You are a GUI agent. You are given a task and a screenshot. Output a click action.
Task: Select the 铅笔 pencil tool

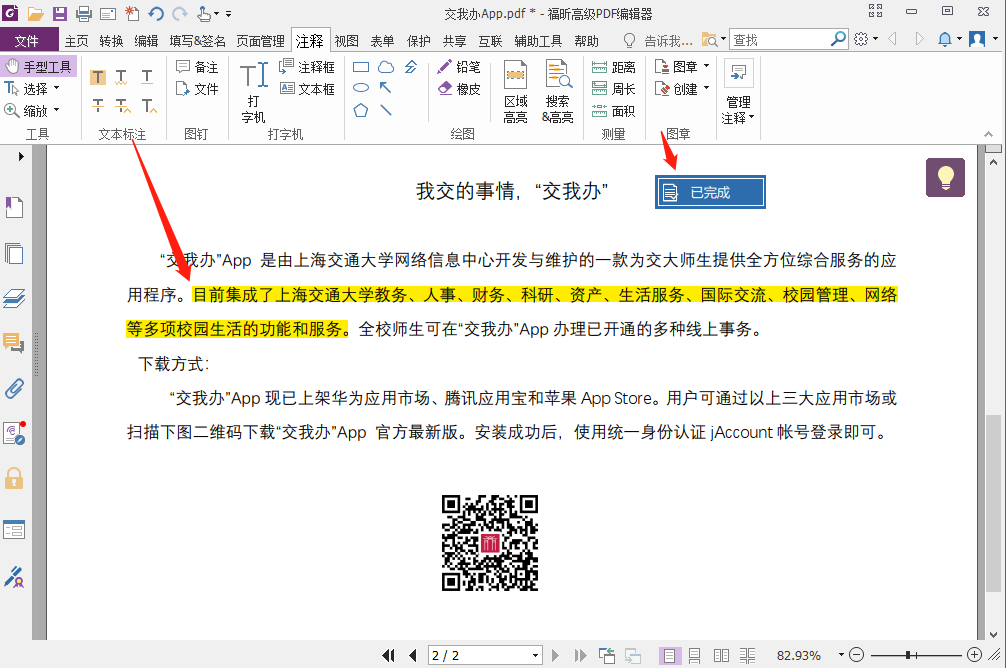coord(459,67)
